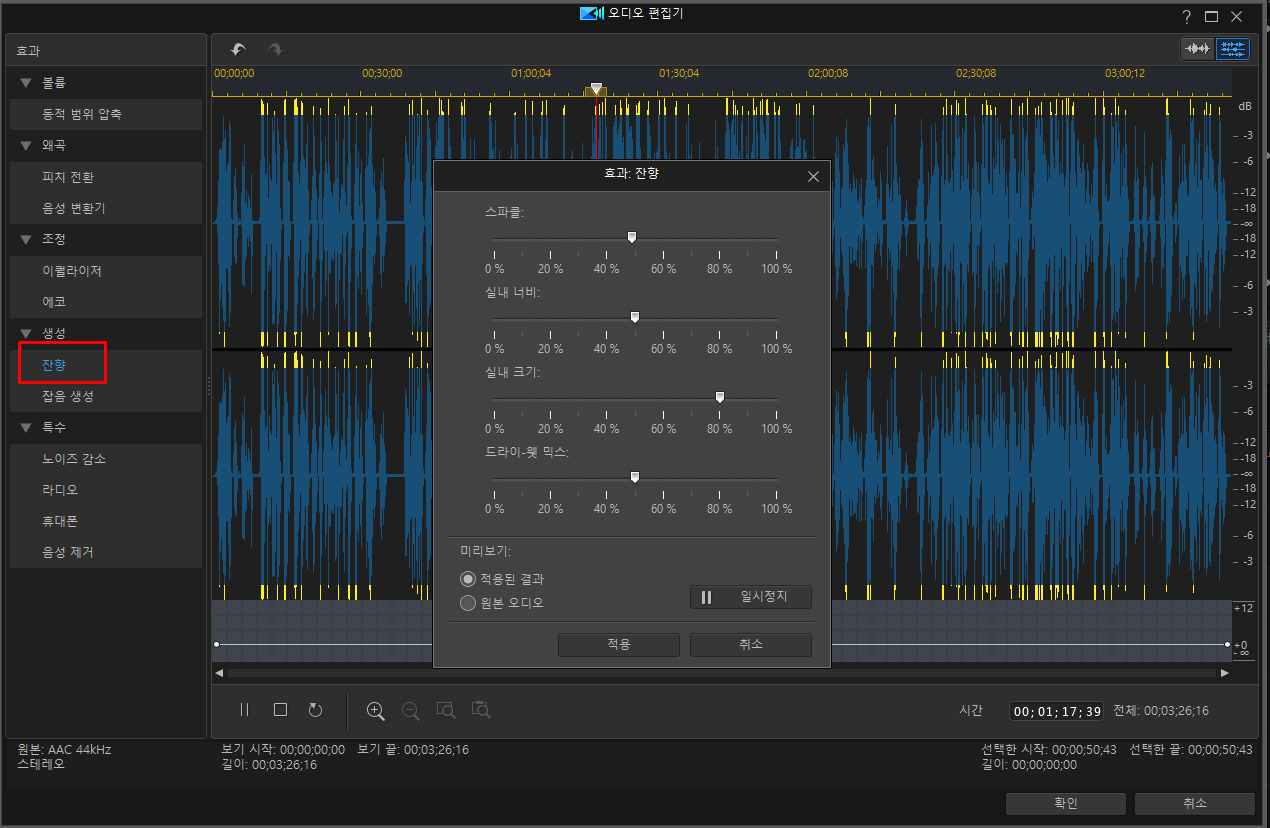
Task: Click the volume envelope right endpoint
Action: click(1227, 645)
